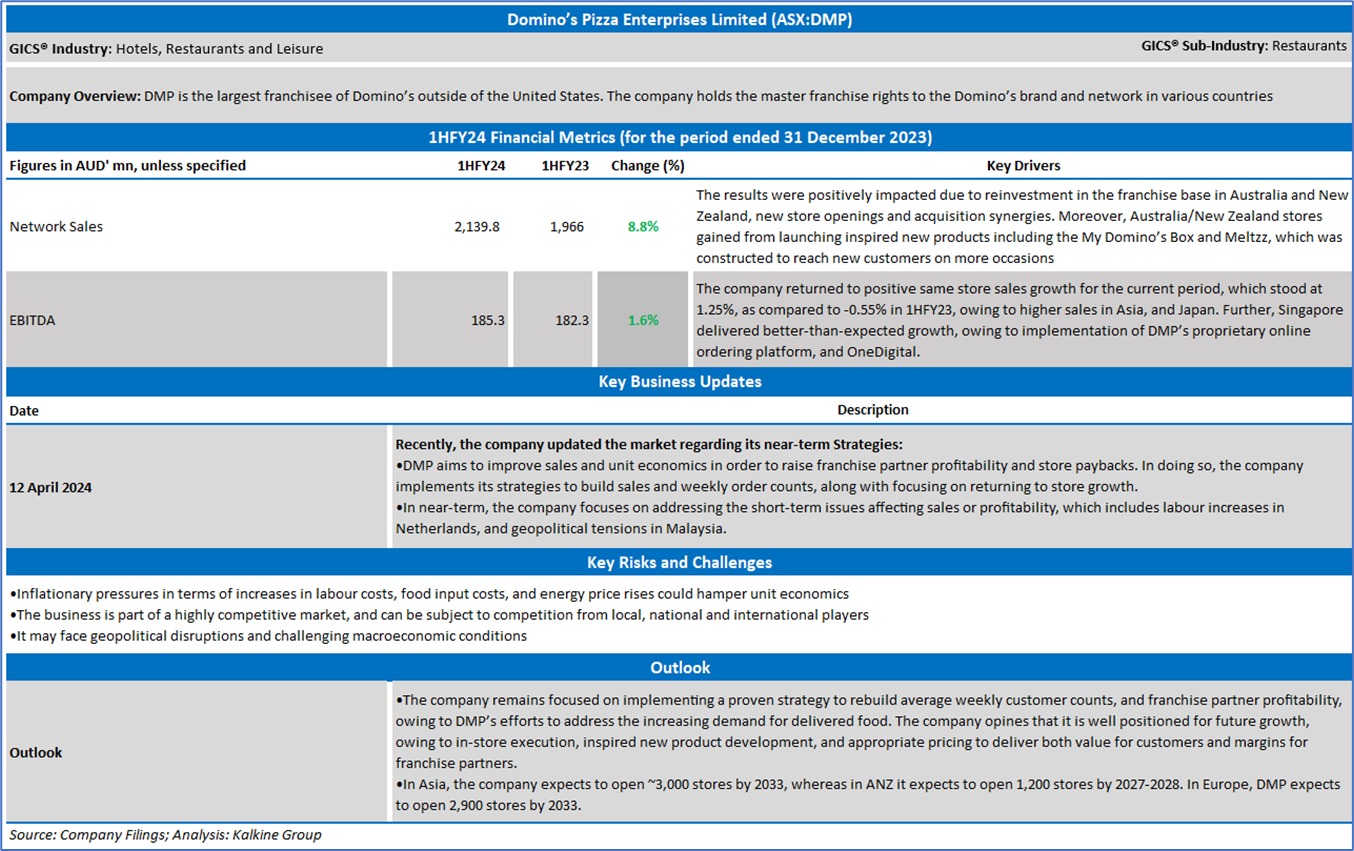Select the "Company Overview" description paragraph
The height and width of the screenshot is (851, 1354).
(641, 96)
